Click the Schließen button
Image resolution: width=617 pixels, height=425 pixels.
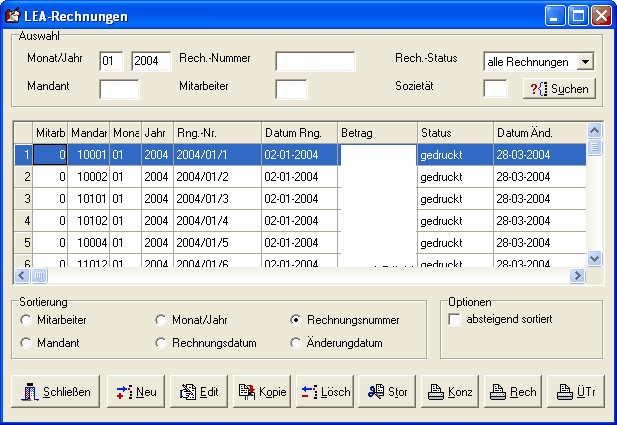(x=55, y=392)
